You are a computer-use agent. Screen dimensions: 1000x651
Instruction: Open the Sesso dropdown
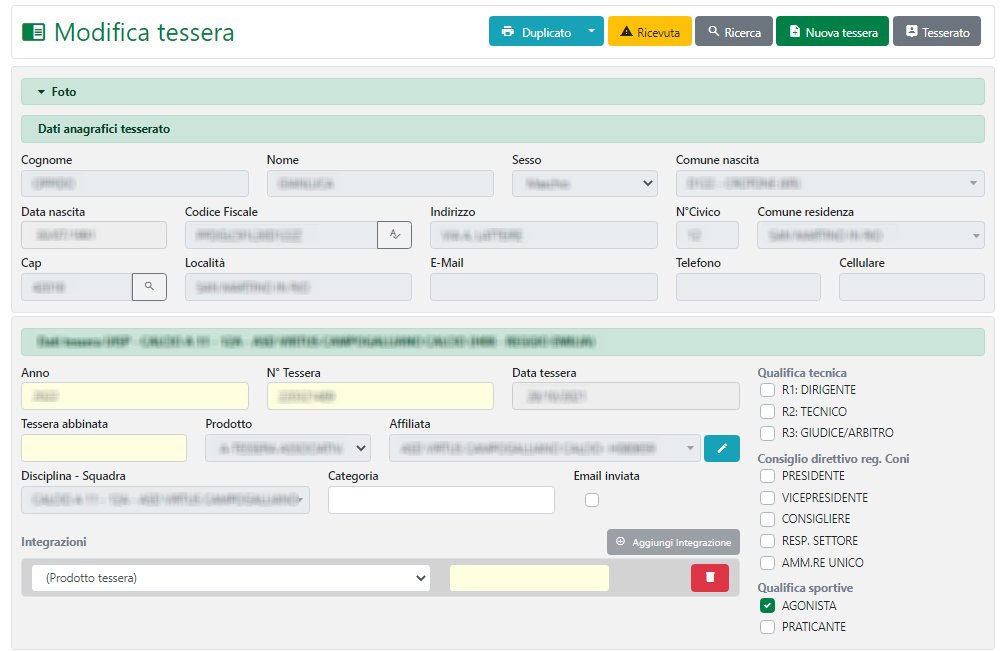pos(584,183)
